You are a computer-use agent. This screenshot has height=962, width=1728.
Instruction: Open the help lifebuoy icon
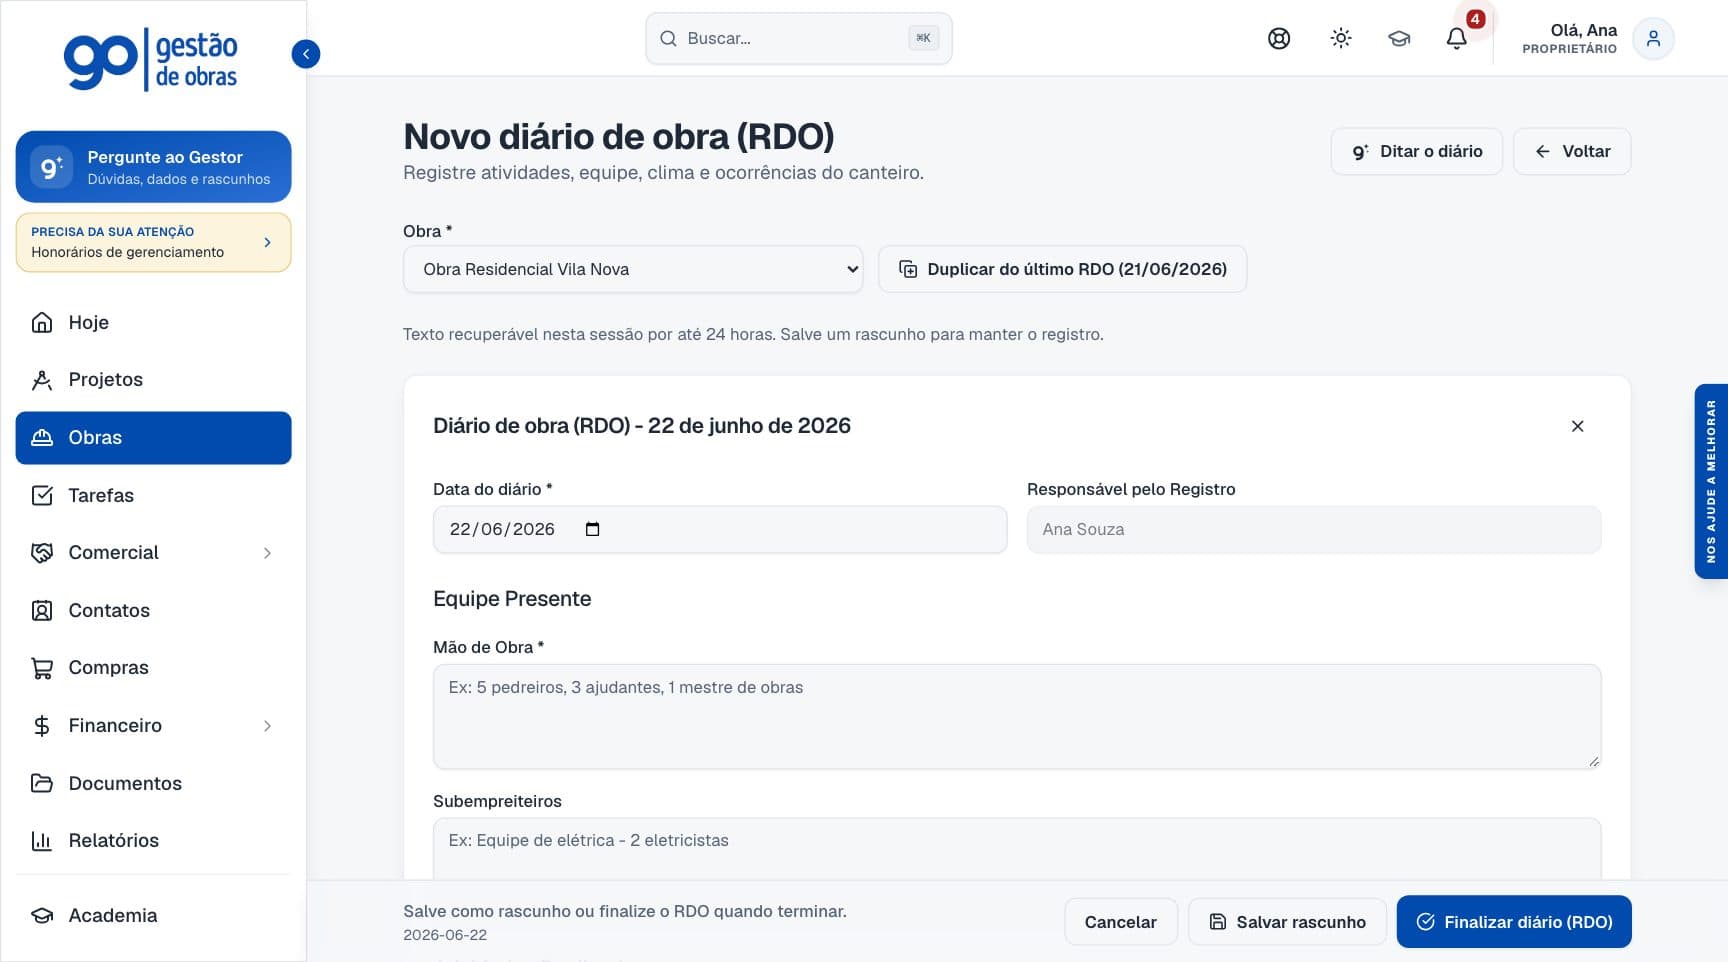click(1279, 39)
